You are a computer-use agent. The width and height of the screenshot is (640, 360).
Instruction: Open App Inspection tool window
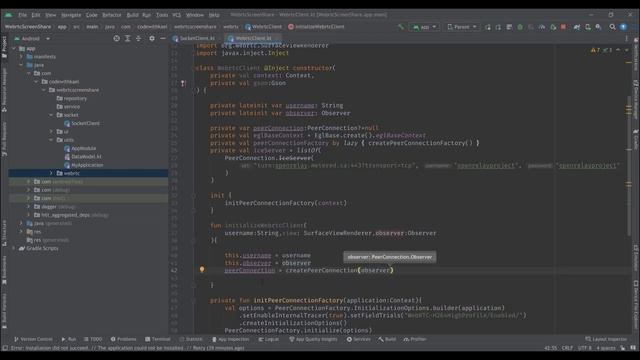[x=231, y=339]
